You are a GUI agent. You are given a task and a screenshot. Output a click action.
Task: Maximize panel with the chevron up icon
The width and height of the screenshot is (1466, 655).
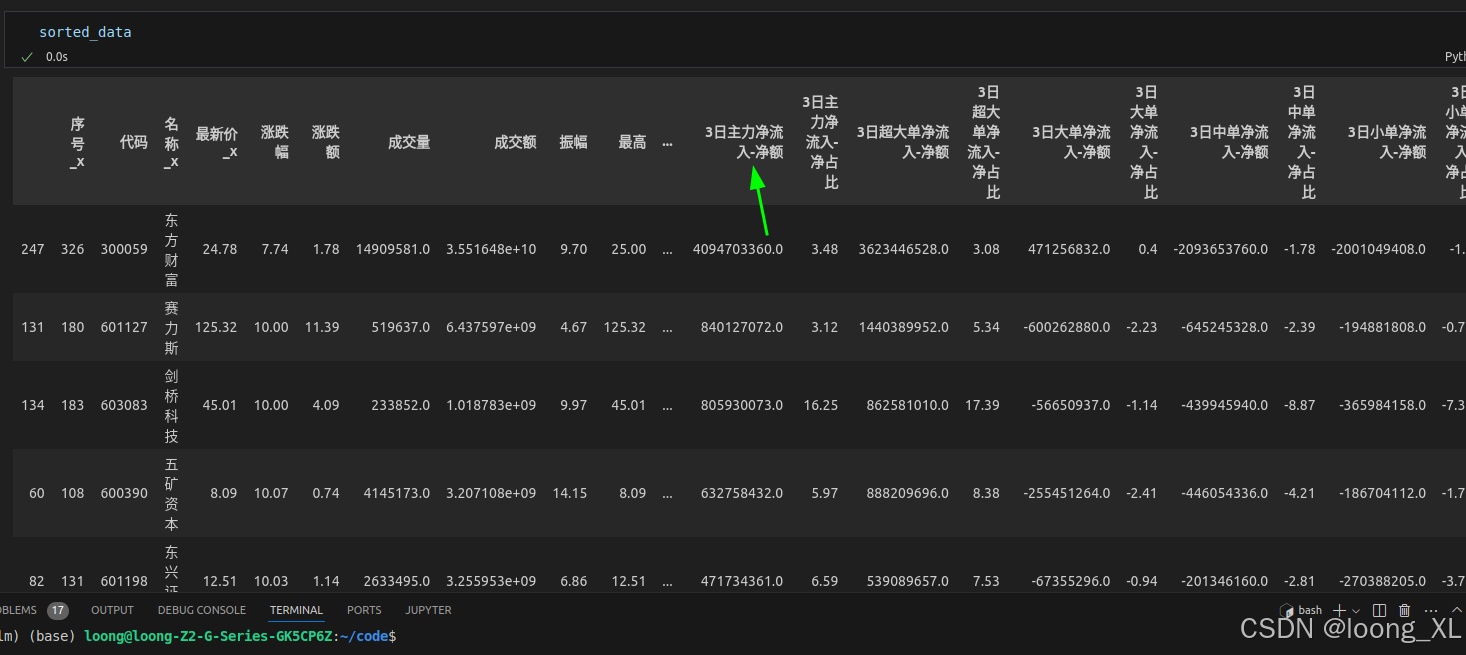[1456, 610]
